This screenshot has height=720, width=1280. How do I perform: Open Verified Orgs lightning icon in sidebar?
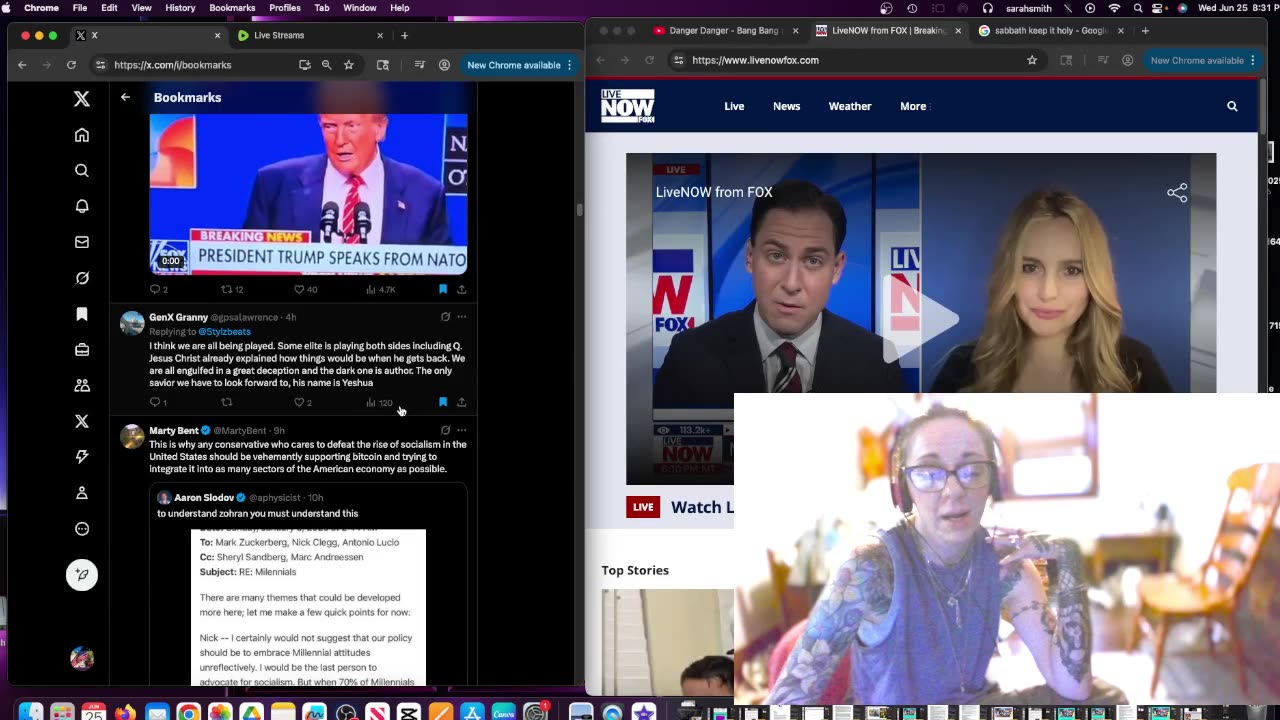82,457
